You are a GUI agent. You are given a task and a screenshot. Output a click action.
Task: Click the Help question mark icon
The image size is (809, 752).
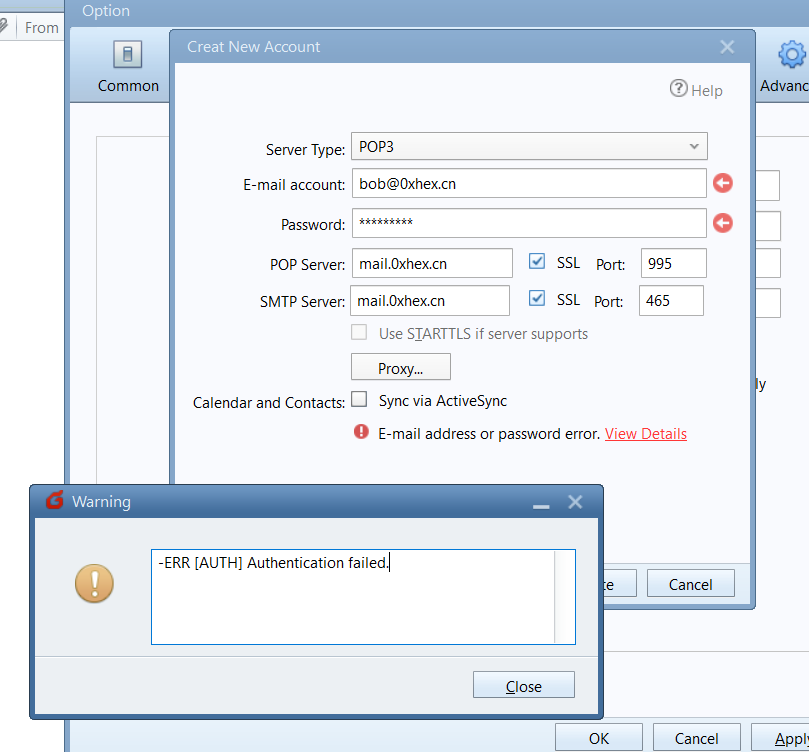pyautogui.click(x=679, y=89)
